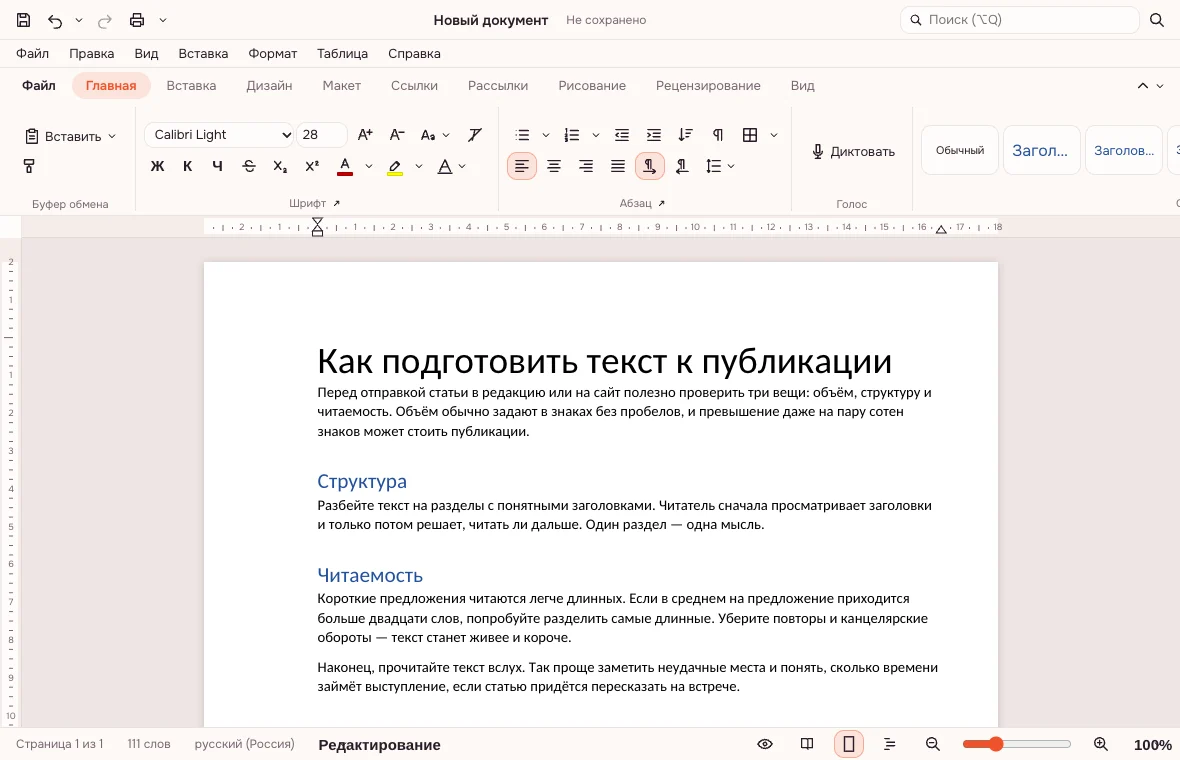Decrease paragraph indent
The height and width of the screenshot is (760, 1180).
(x=622, y=135)
